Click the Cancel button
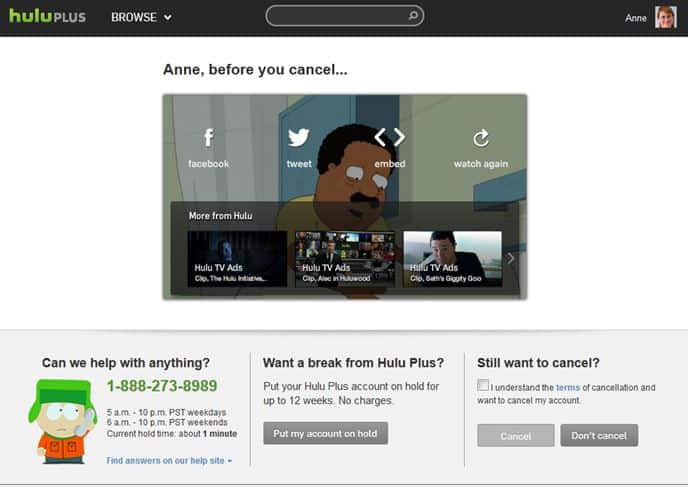Image resolution: width=688 pixels, height=487 pixels. pos(516,436)
